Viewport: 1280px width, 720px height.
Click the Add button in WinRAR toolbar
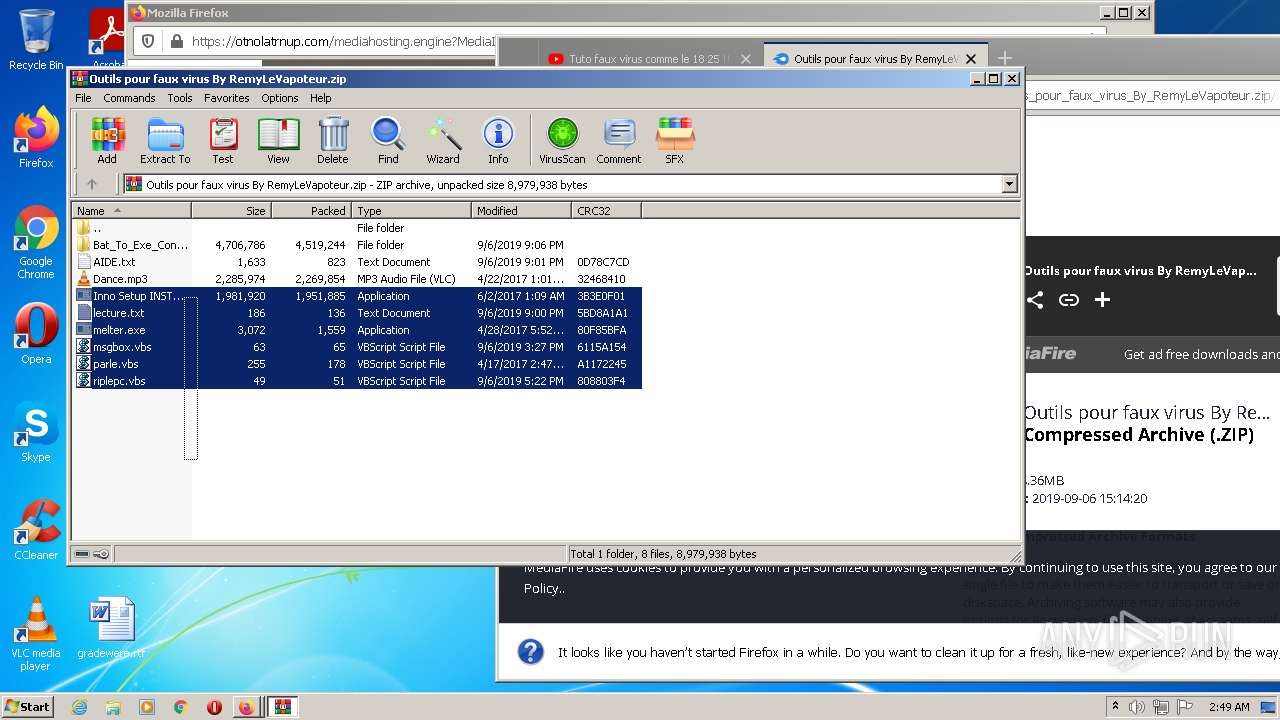[107, 141]
